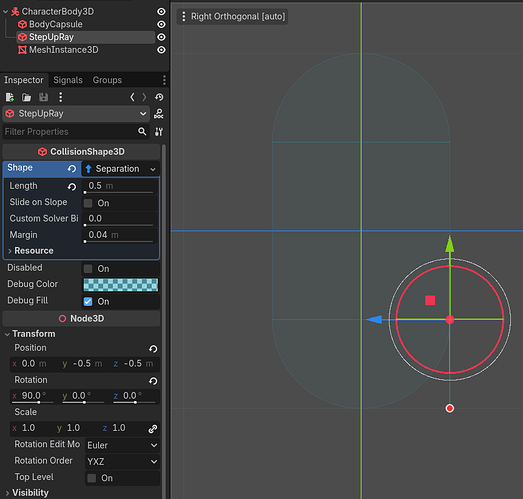Open the Right Orthogonal viewport menu
The width and height of the screenshot is (523, 499).
tap(232, 16)
